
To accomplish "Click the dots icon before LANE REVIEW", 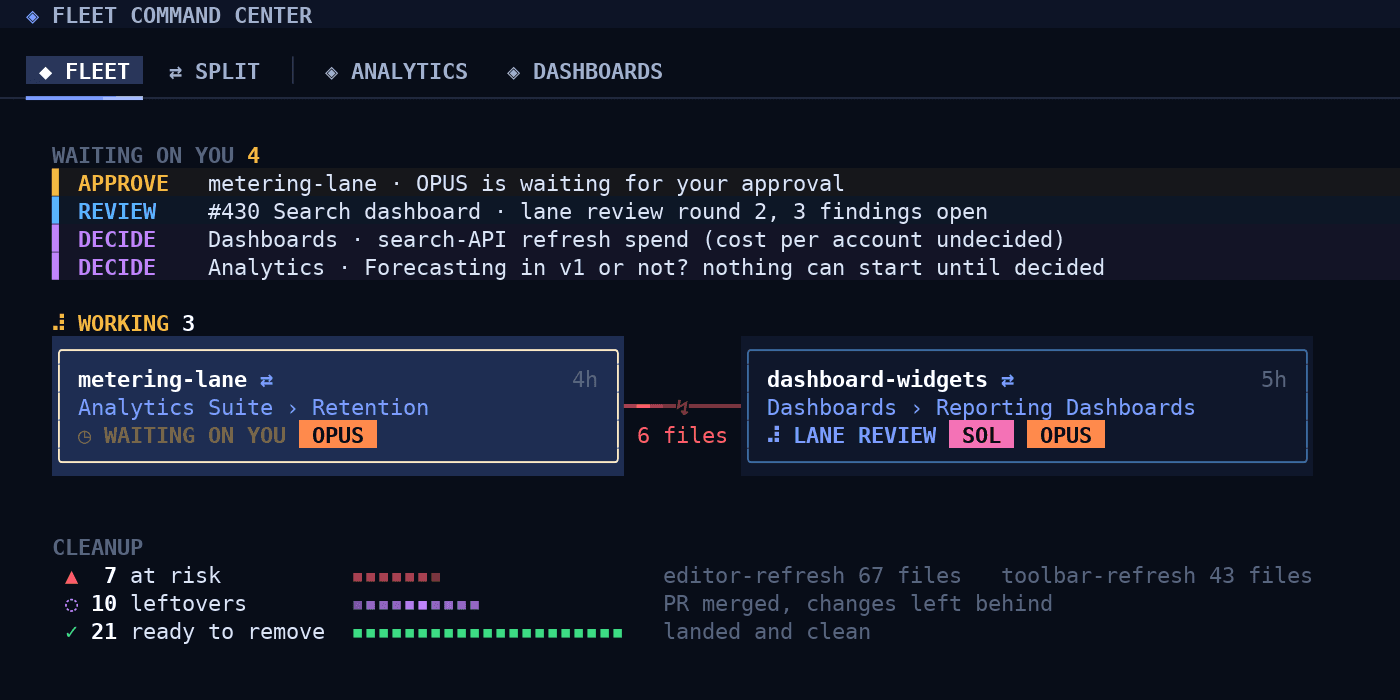I will [x=774, y=436].
